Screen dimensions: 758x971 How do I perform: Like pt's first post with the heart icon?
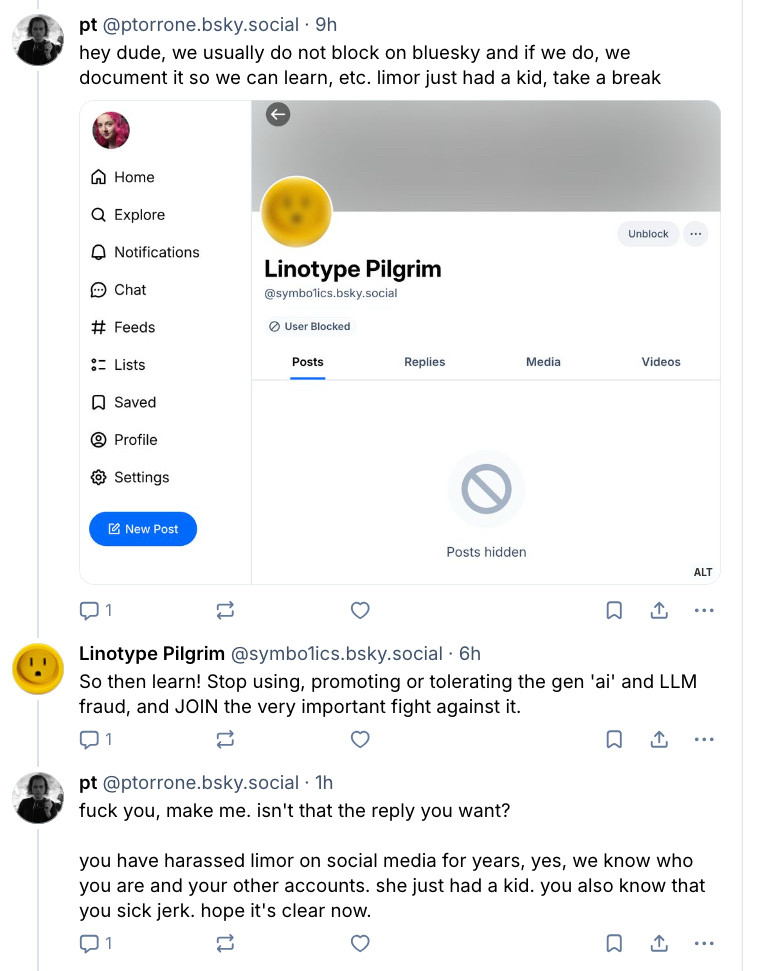(360, 610)
